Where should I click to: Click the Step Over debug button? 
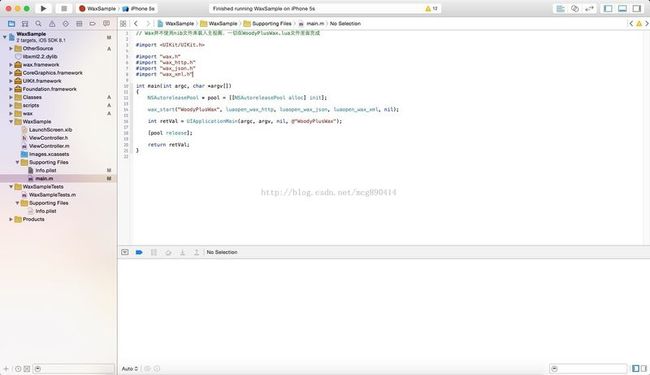168,252
